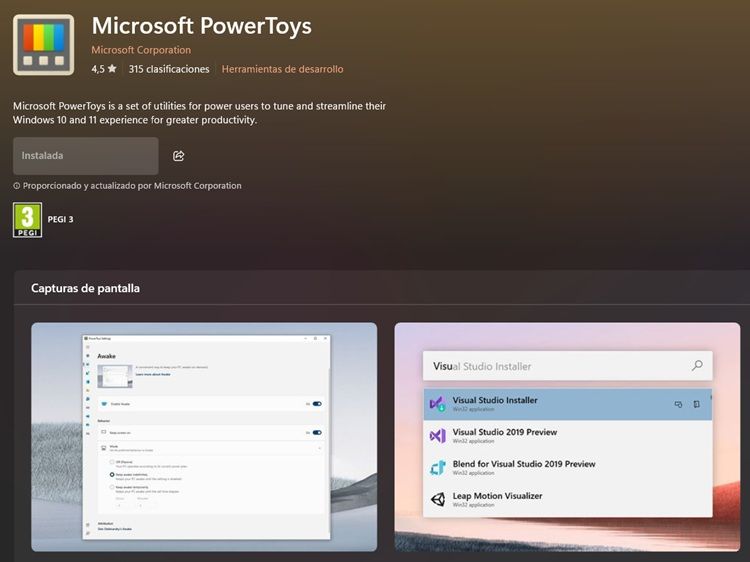The height and width of the screenshot is (562, 750).
Task: Click the PowerToys app logo icon
Action: pos(44,45)
